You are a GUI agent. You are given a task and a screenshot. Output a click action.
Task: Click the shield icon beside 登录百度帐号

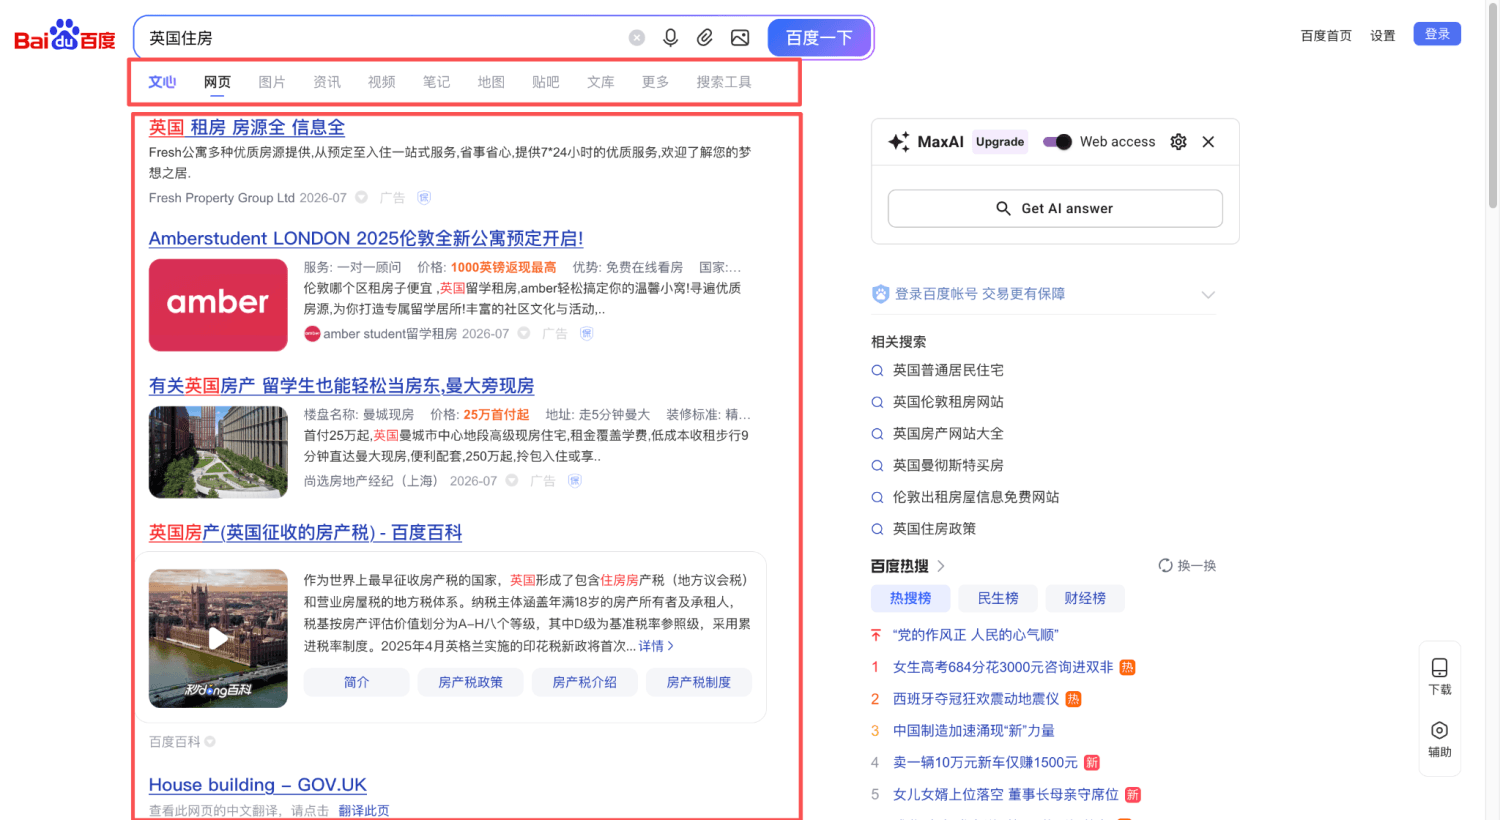(x=880, y=294)
